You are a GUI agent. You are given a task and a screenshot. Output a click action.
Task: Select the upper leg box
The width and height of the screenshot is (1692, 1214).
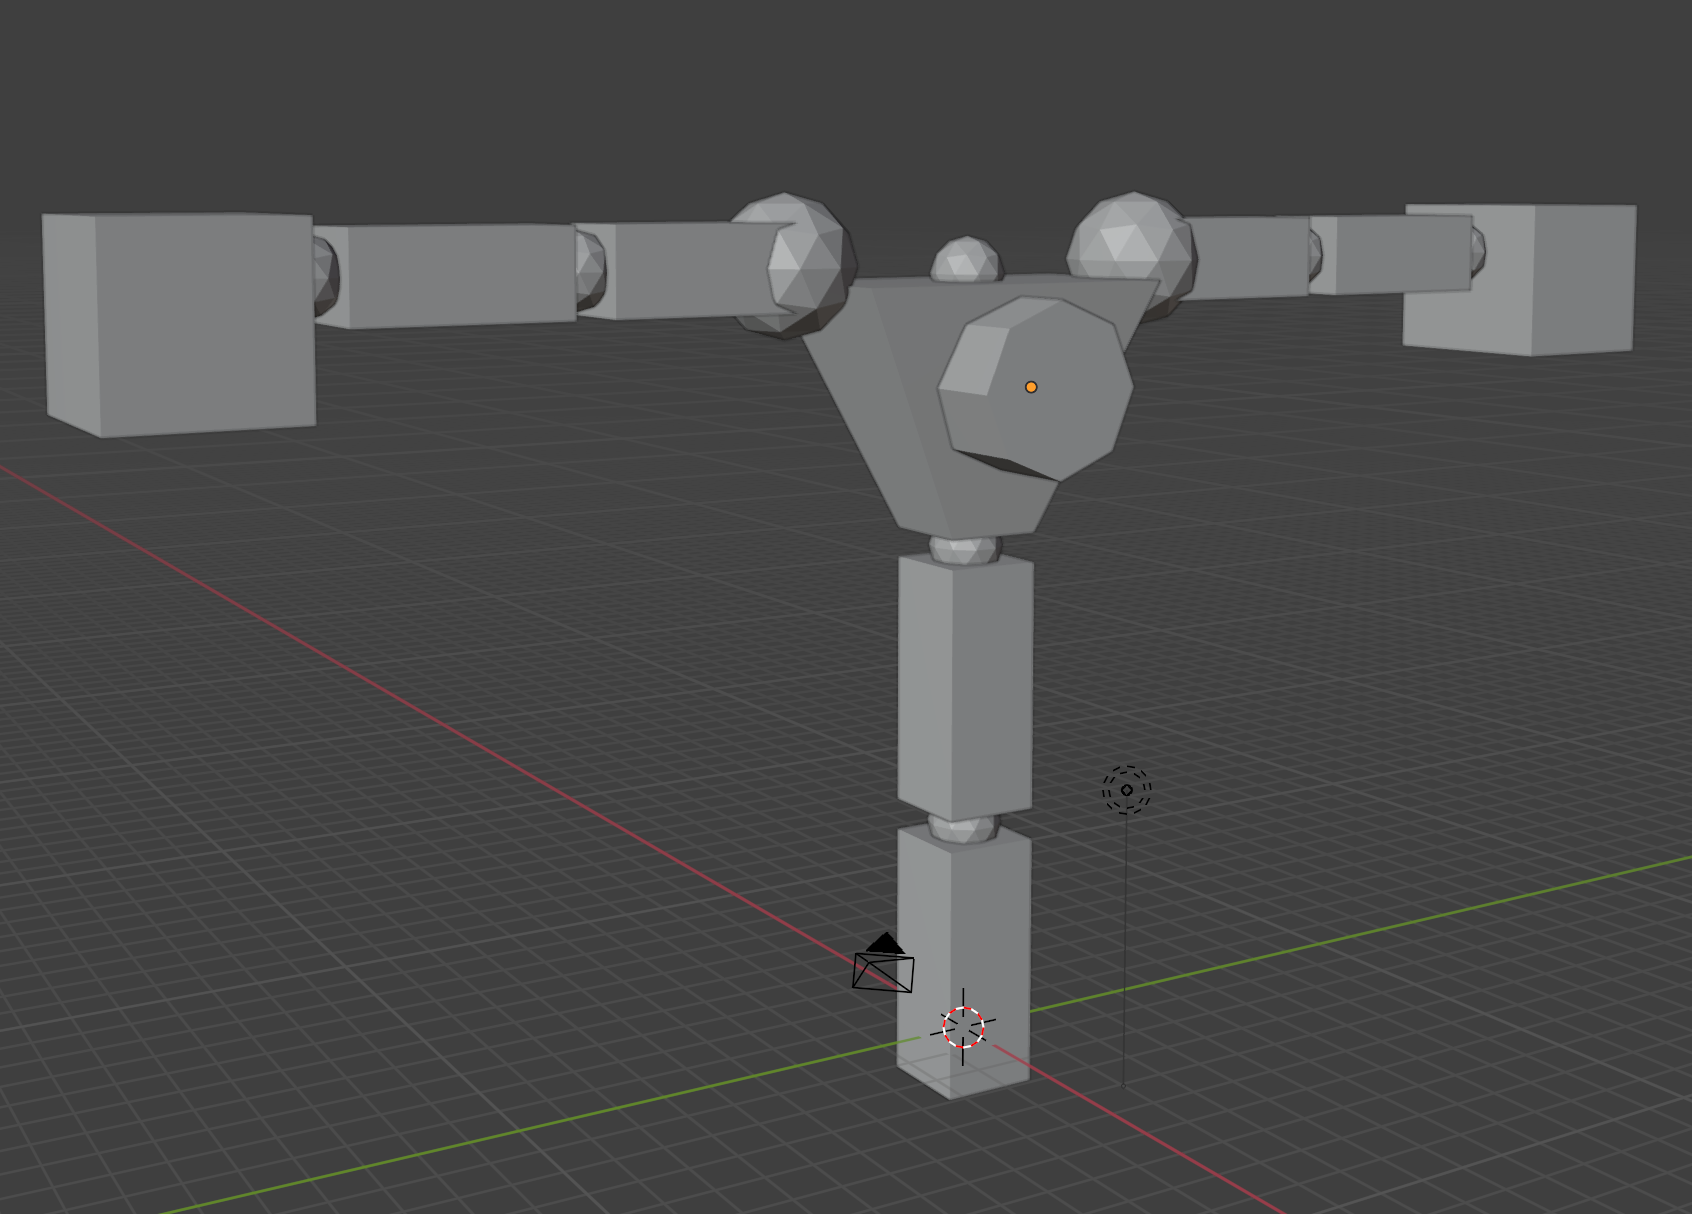pos(965,688)
